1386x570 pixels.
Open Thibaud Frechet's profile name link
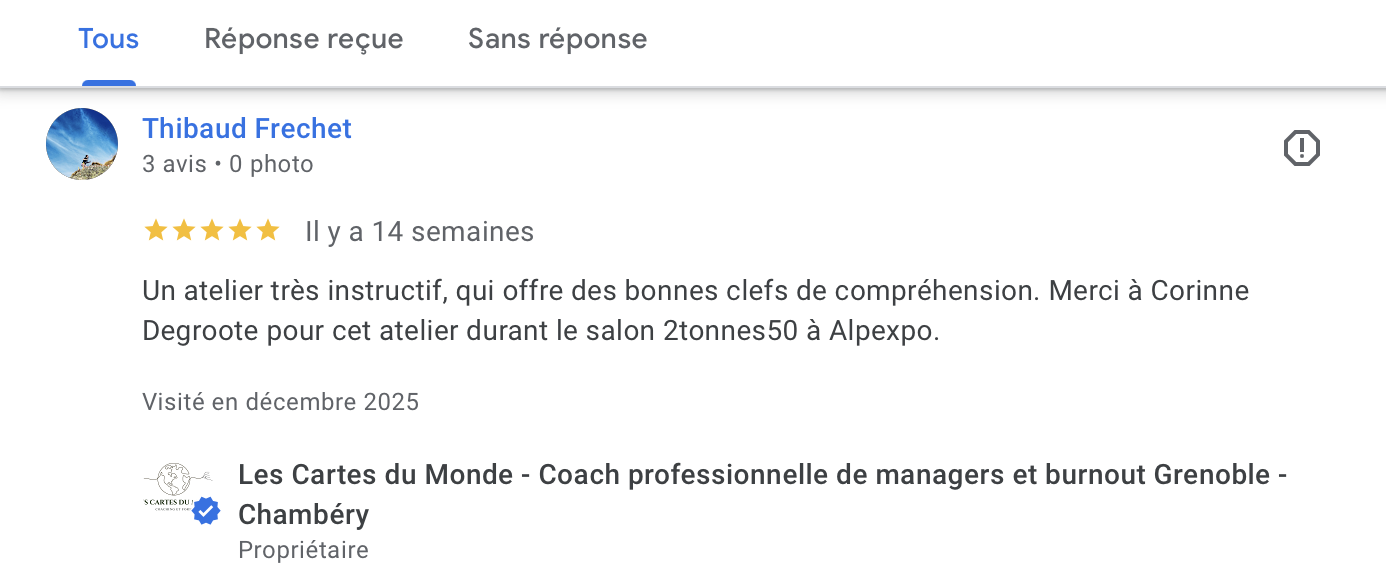pos(247,129)
